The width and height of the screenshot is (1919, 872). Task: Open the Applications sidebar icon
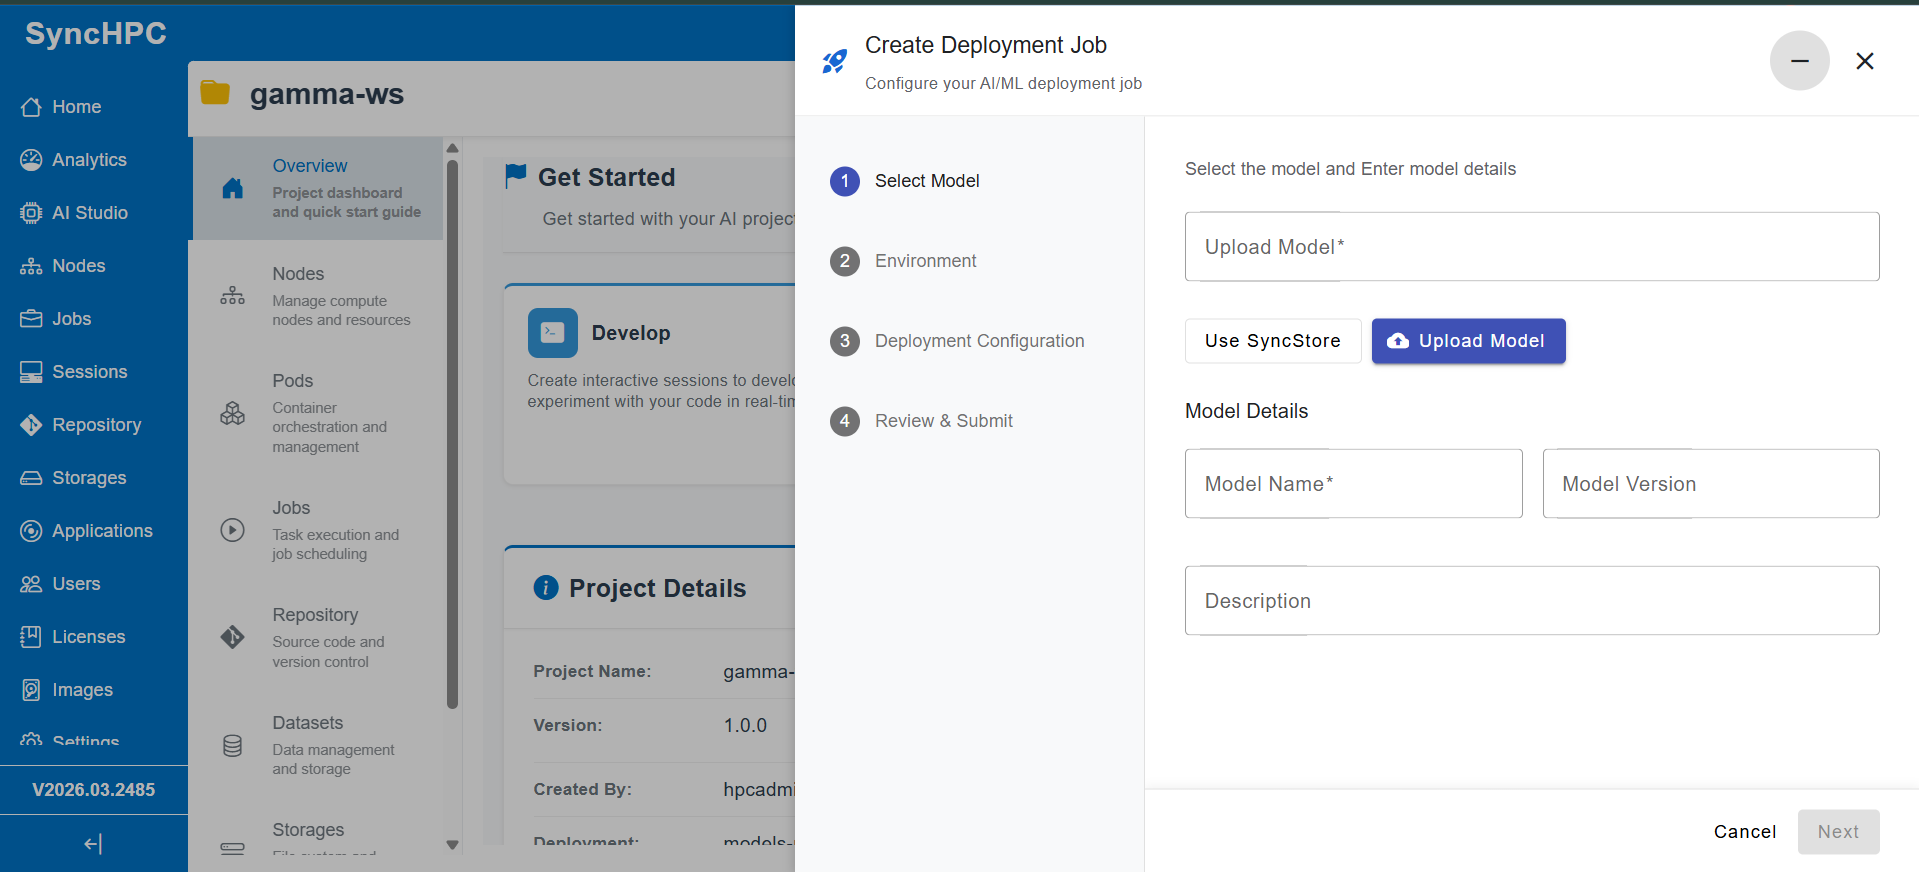(31, 531)
